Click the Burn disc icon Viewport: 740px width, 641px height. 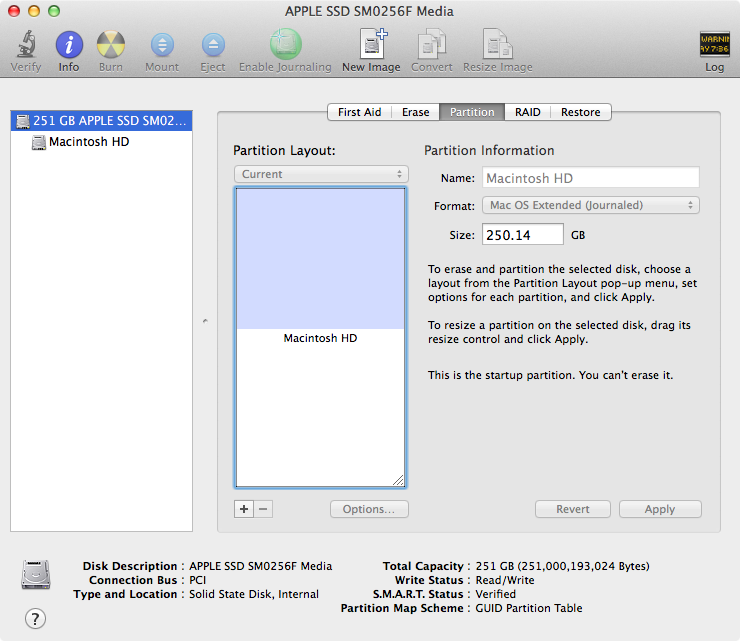[x=111, y=44]
